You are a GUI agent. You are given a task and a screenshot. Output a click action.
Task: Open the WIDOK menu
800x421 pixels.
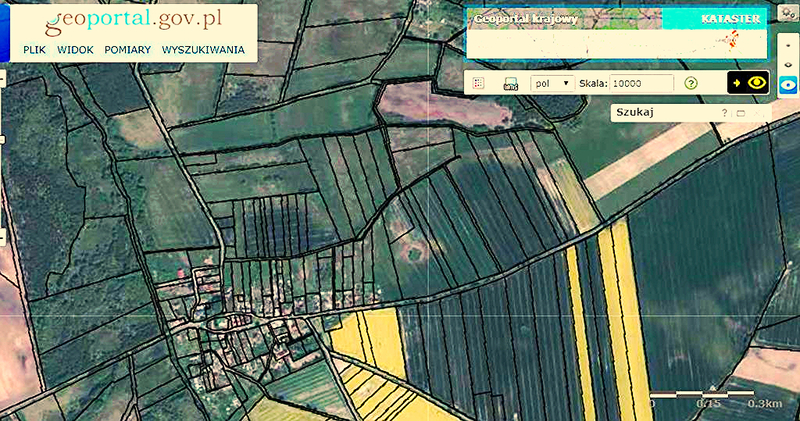tap(76, 49)
